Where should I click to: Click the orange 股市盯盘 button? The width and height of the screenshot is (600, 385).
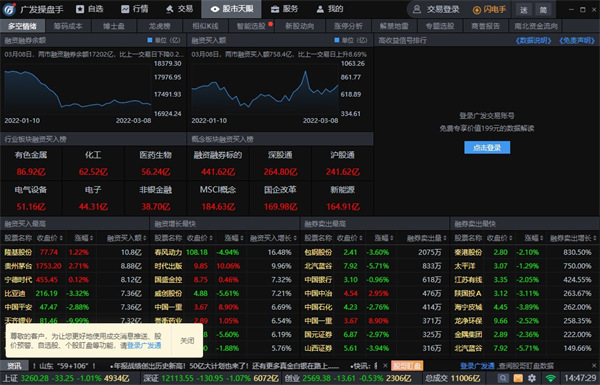pyautogui.click(x=407, y=365)
